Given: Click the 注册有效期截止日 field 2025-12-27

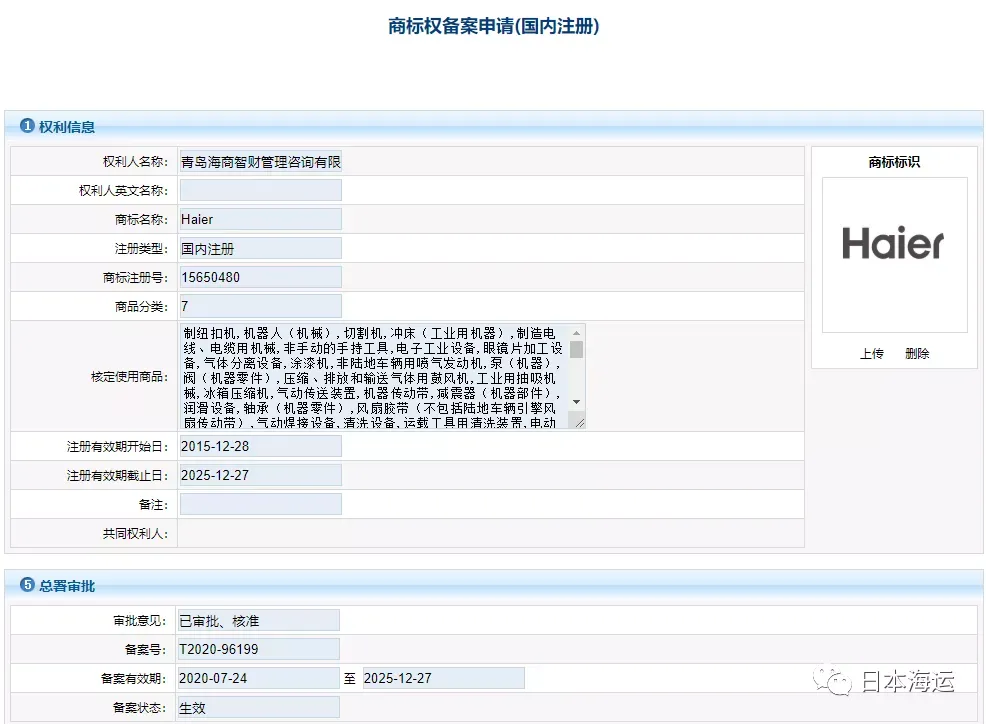Looking at the screenshot, I should (261, 475).
